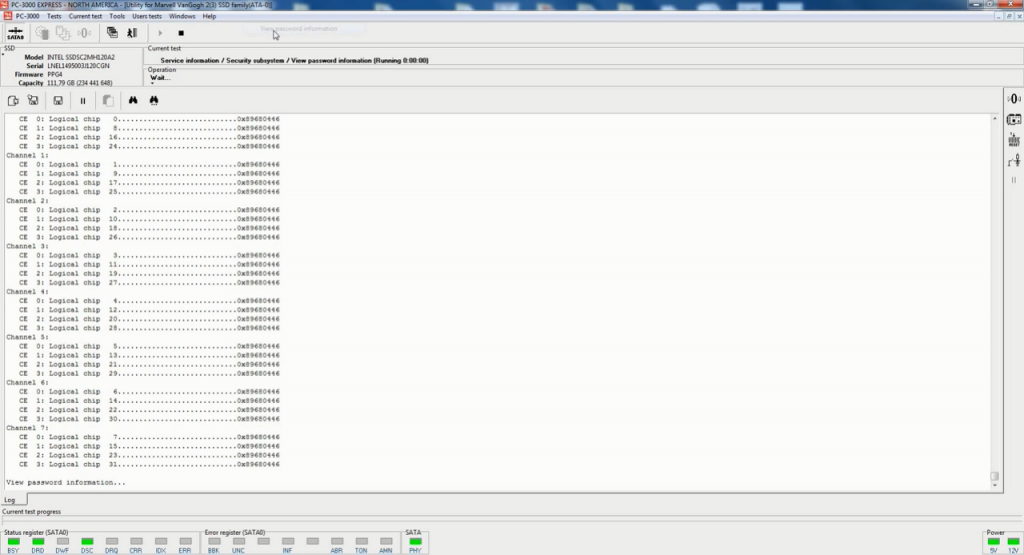Click the log scrollbar down arrow
1024x555 pixels.
point(995,486)
